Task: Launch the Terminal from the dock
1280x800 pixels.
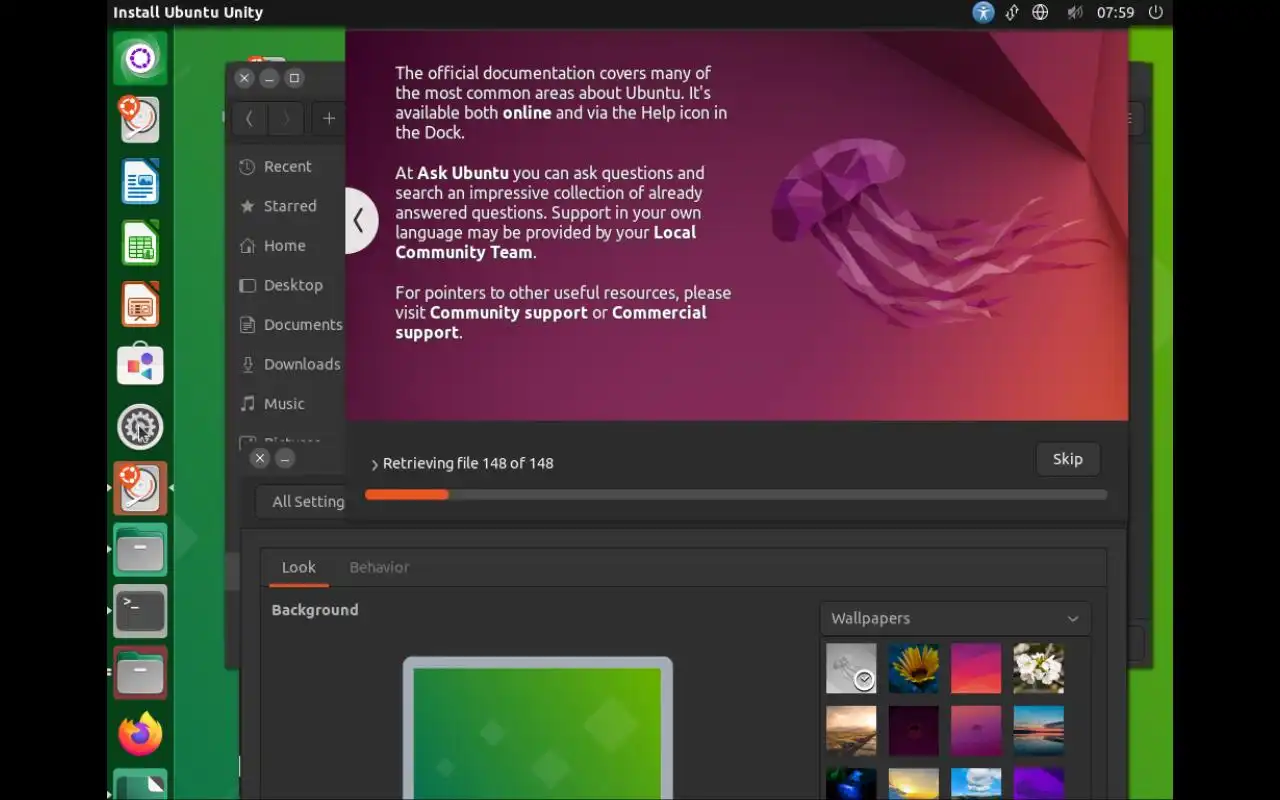Action: [140, 611]
